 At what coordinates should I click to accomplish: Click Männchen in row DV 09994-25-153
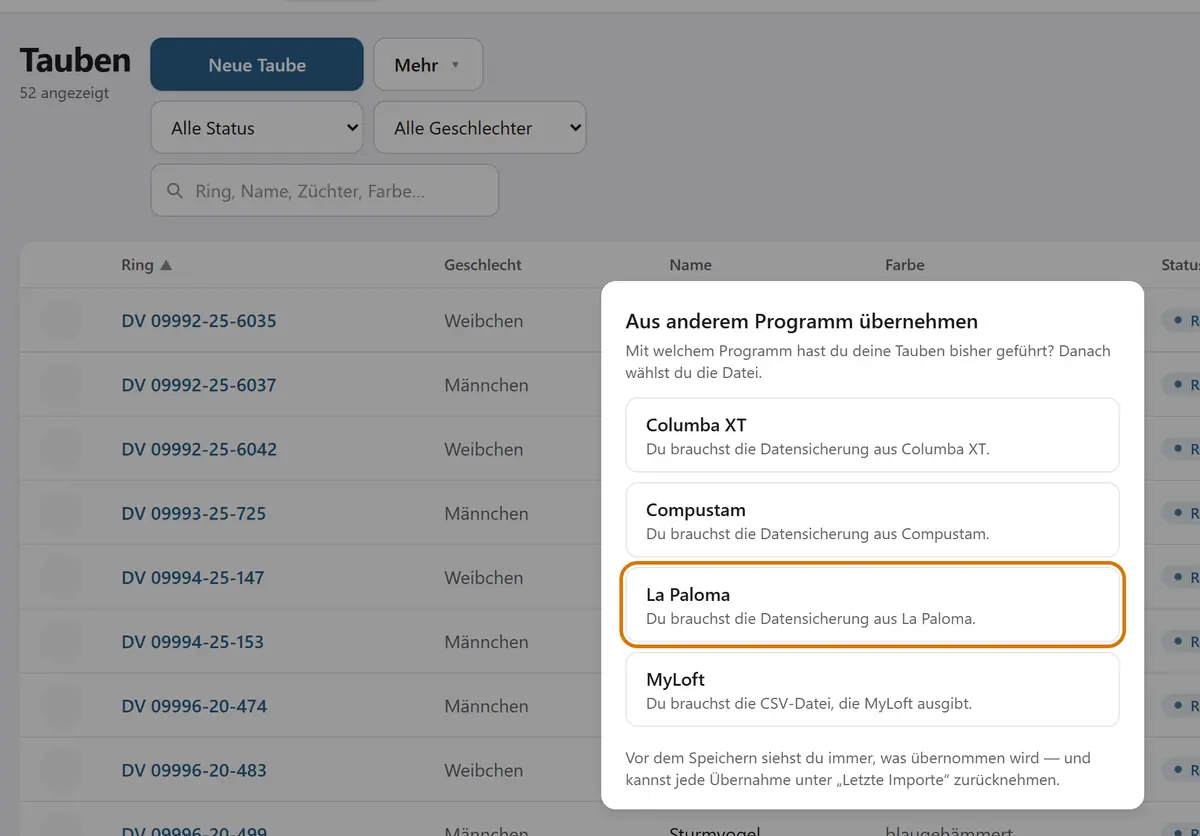pyautogui.click(x=487, y=642)
